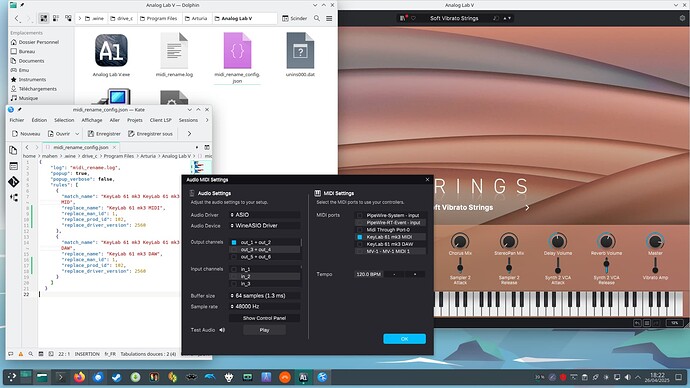
Task: Open Kate's Documents sidebar panel icon
Action: (x=13, y=150)
